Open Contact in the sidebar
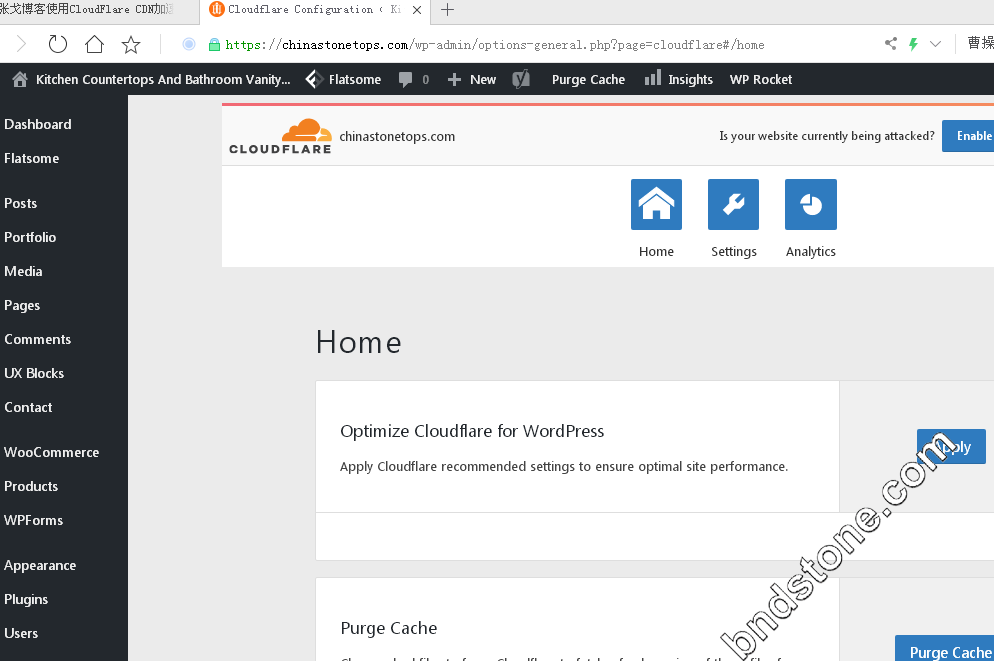The image size is (994, 661). (x=29, y=408)
